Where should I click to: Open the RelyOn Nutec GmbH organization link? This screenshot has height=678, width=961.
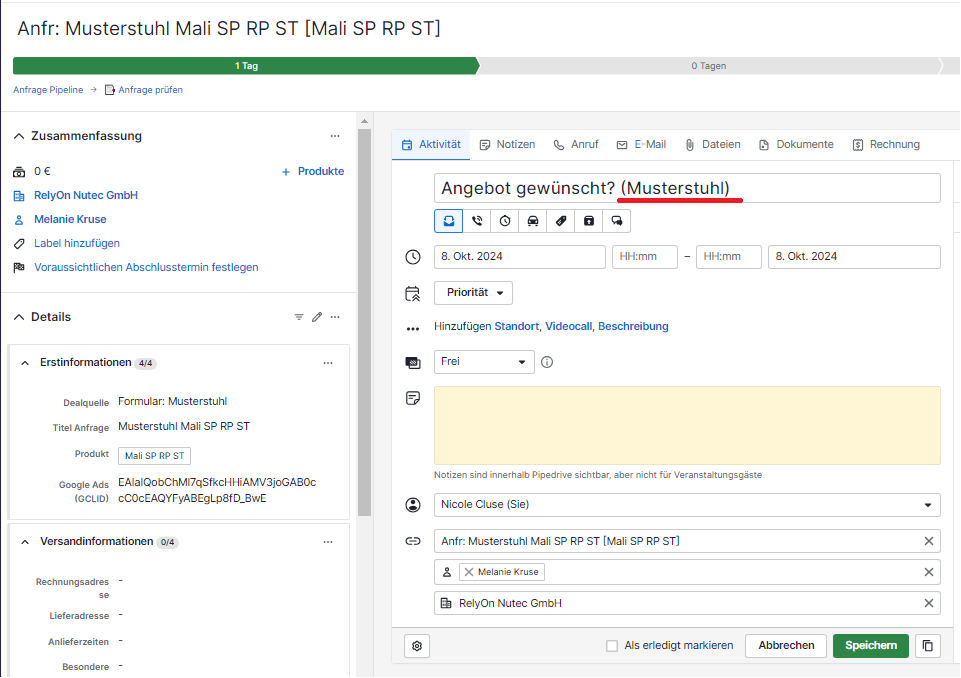click(86, 195)
